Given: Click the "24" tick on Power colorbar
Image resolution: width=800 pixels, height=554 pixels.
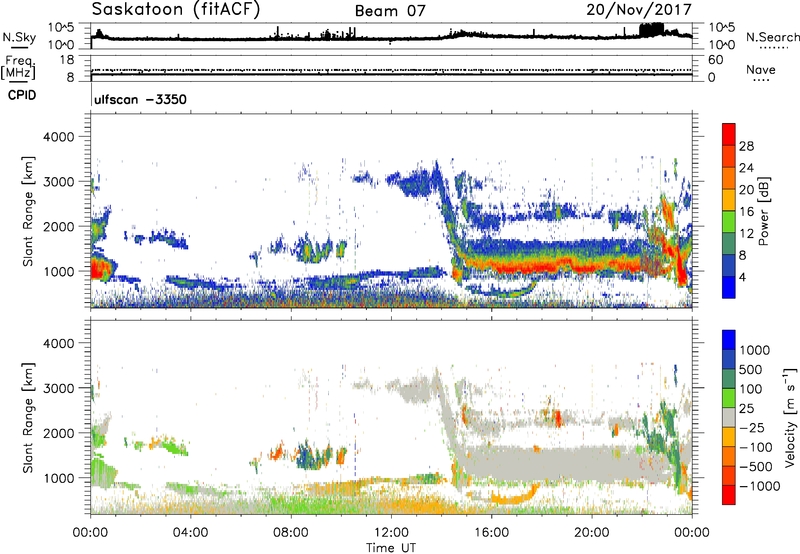Looking at the screenshot, I should (x=746, y=168).
